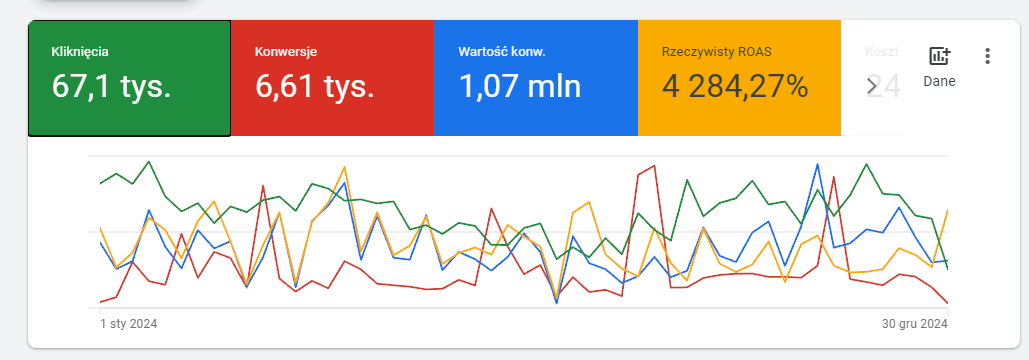Click the 1 sty 2024 axis label
The width and height of the screenshot is (1029, 360).
pyautogui.click(x=129, y=324)
